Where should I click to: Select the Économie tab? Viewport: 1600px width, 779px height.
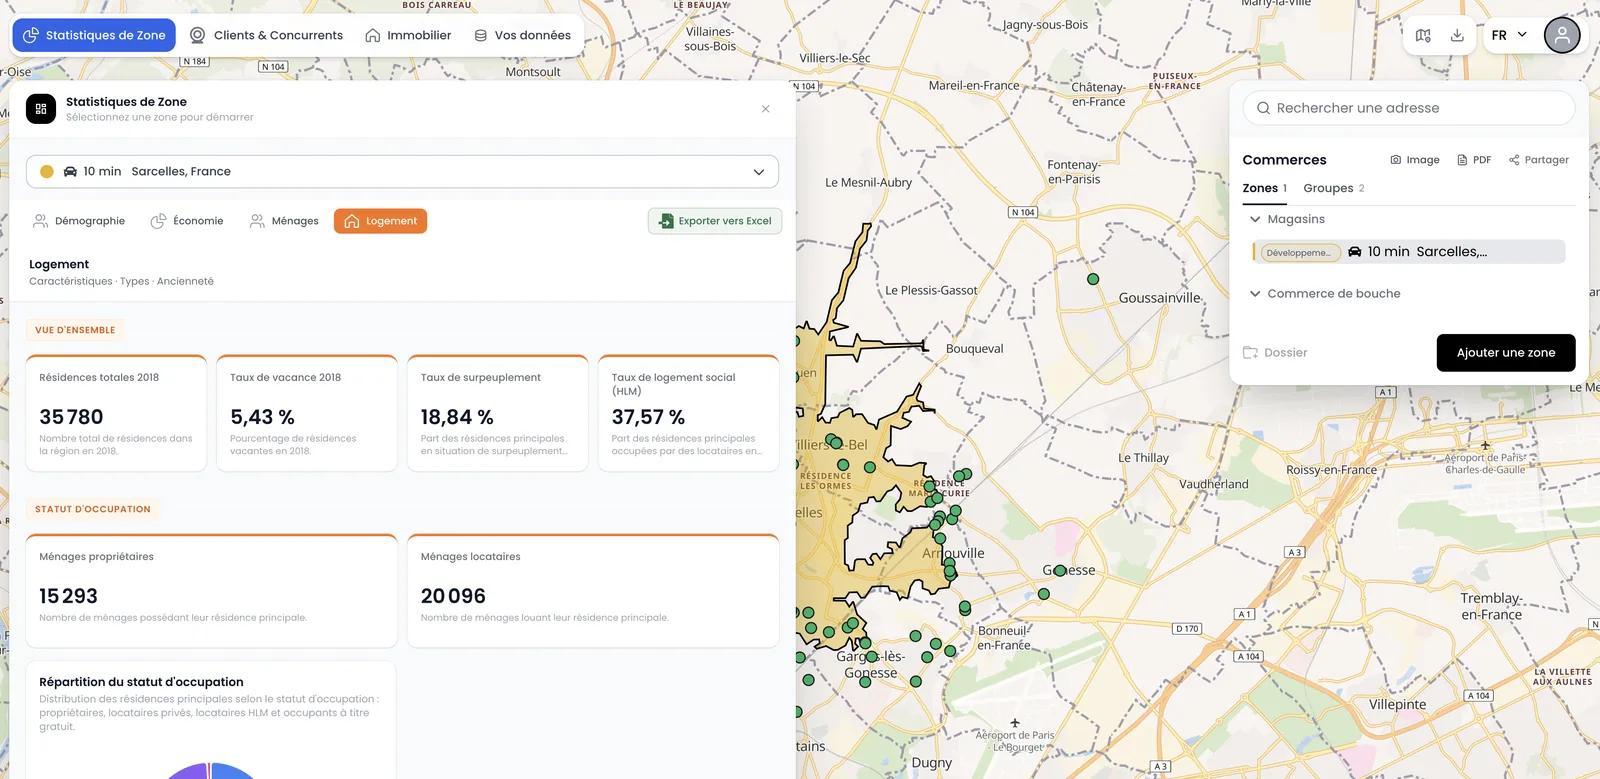pyautogui.click(x=187, y=221)
